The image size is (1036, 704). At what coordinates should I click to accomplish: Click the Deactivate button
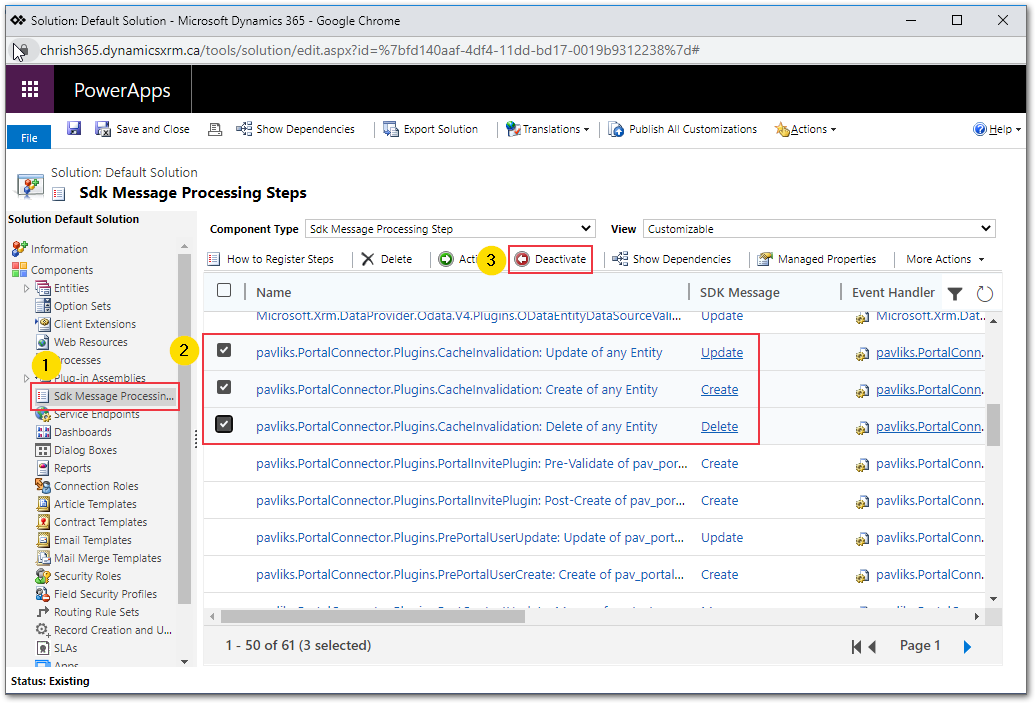tap(550, 259)
